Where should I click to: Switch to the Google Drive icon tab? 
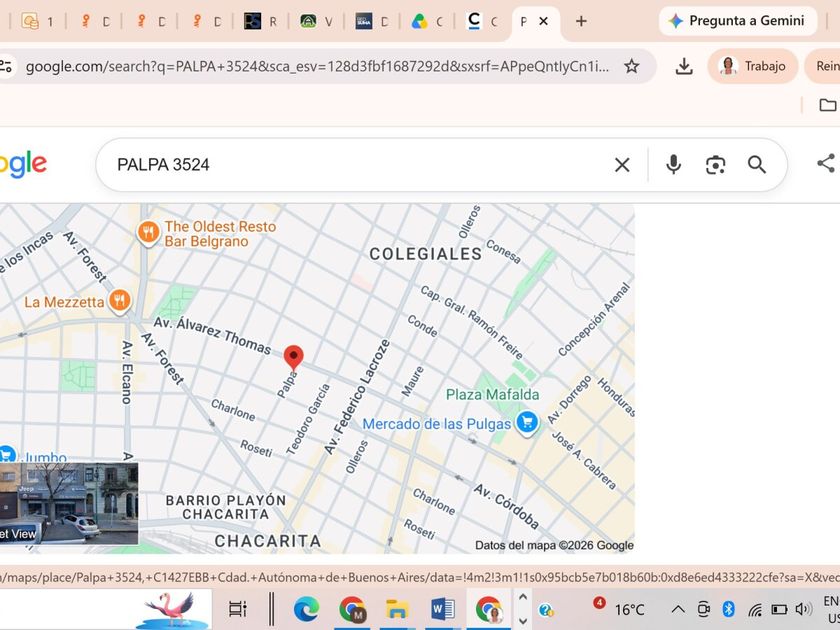pos(426,21)
